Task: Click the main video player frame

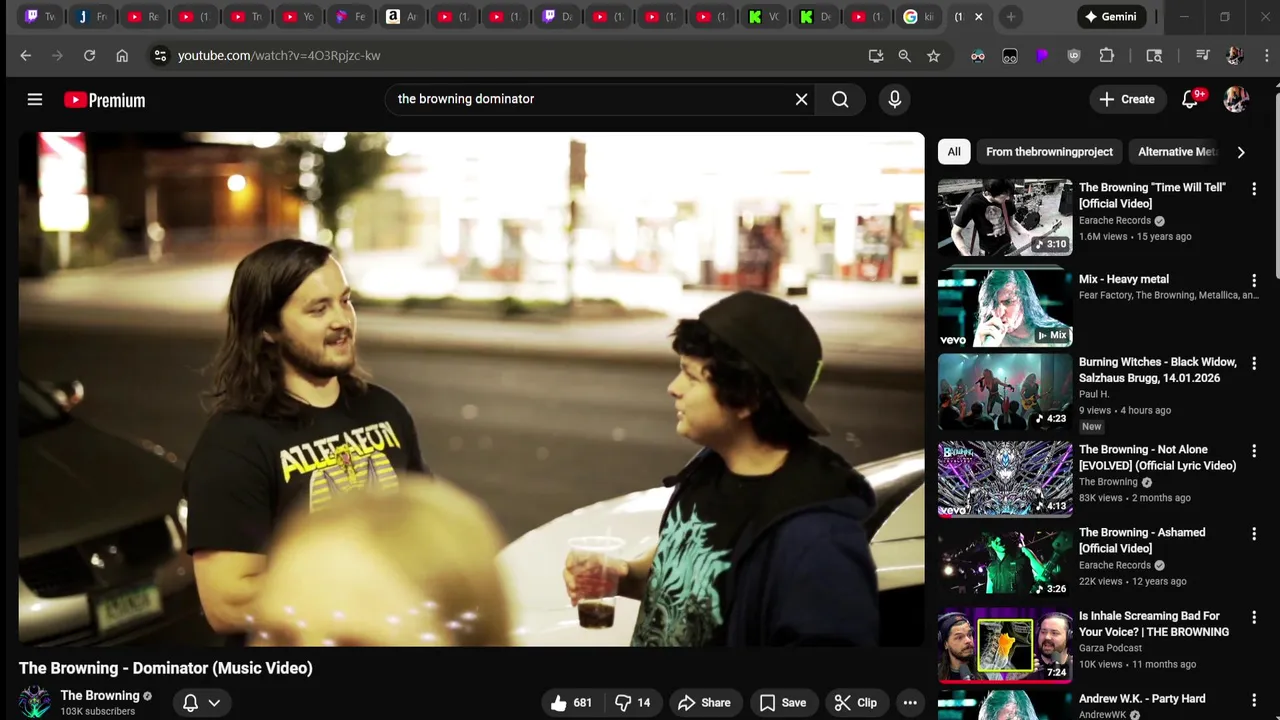Action: [471, 389]
